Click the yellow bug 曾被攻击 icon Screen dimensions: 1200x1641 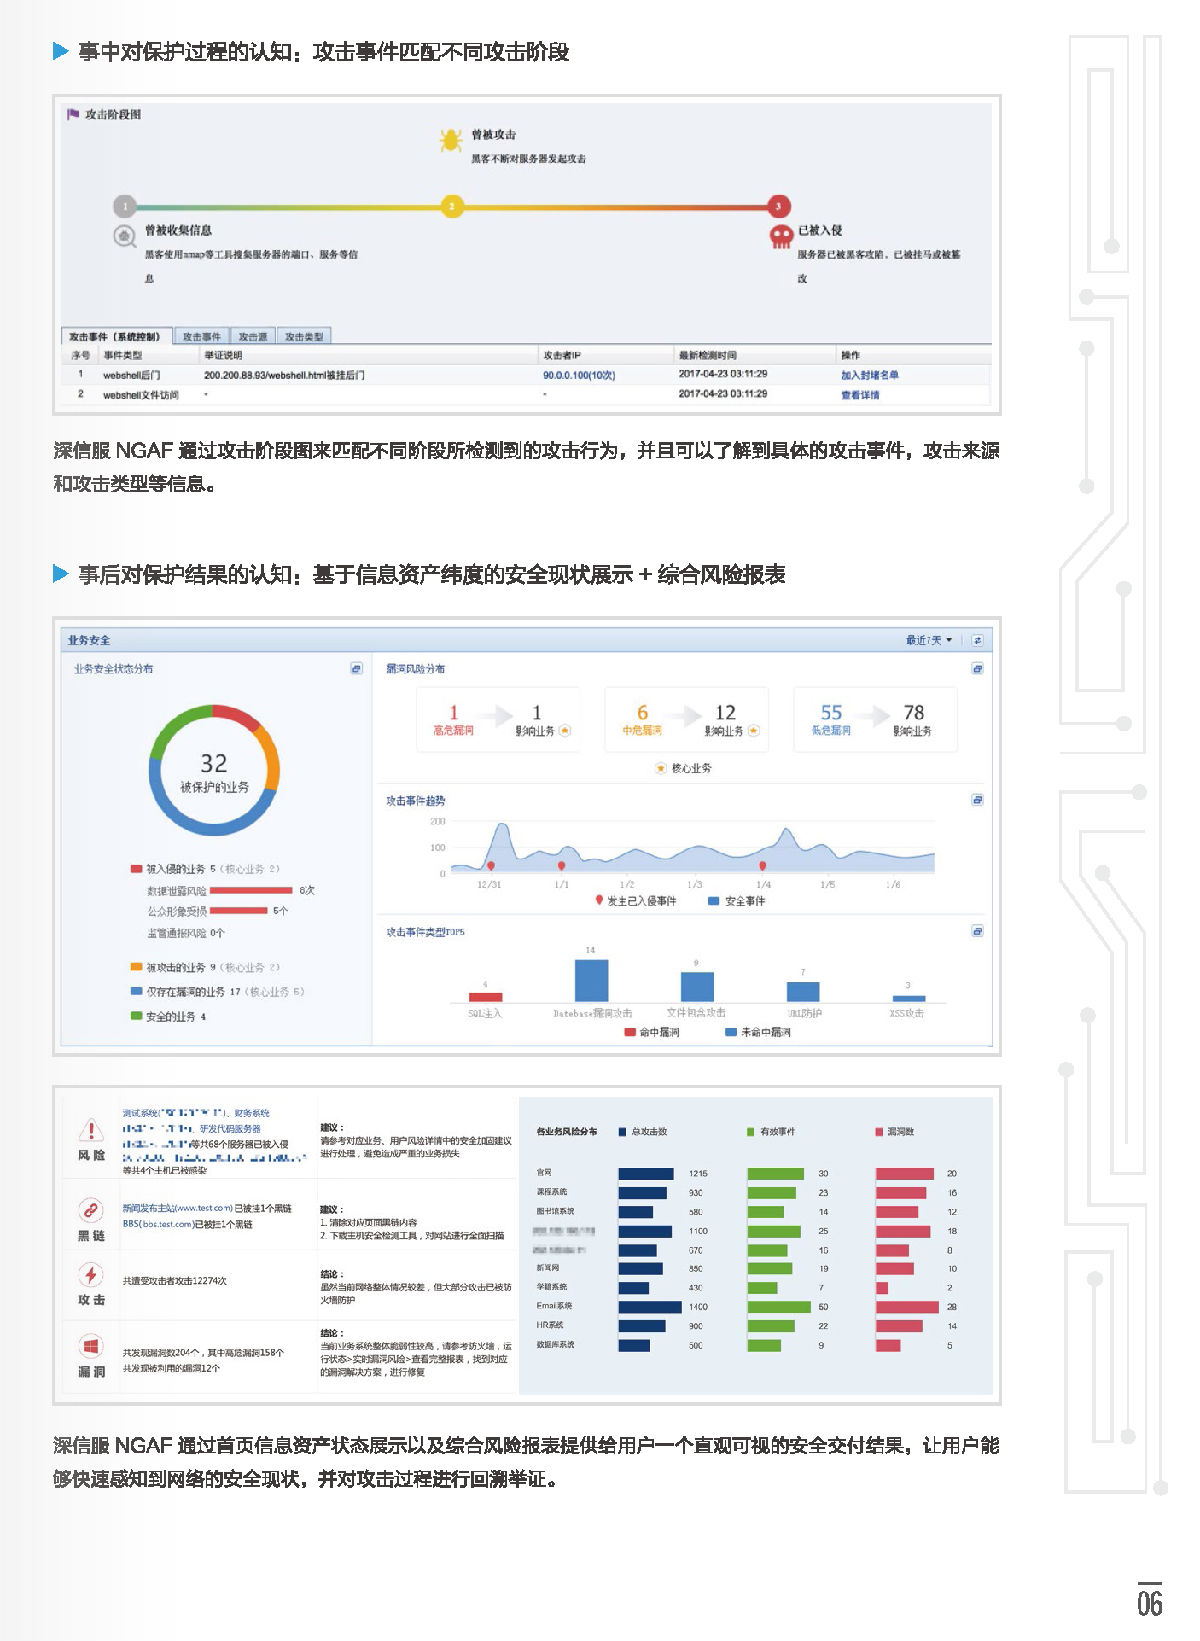(x=451, y=140)
